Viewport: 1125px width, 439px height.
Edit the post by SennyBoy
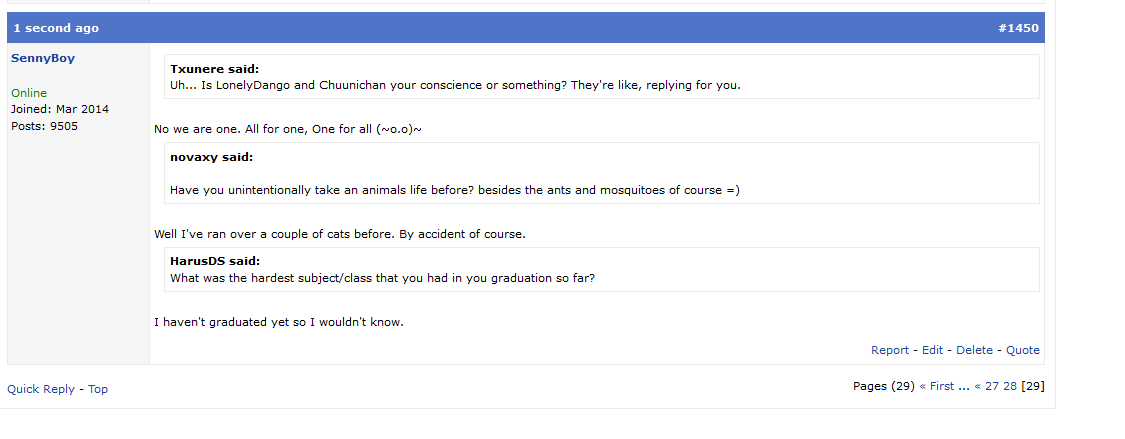[932, 350]
